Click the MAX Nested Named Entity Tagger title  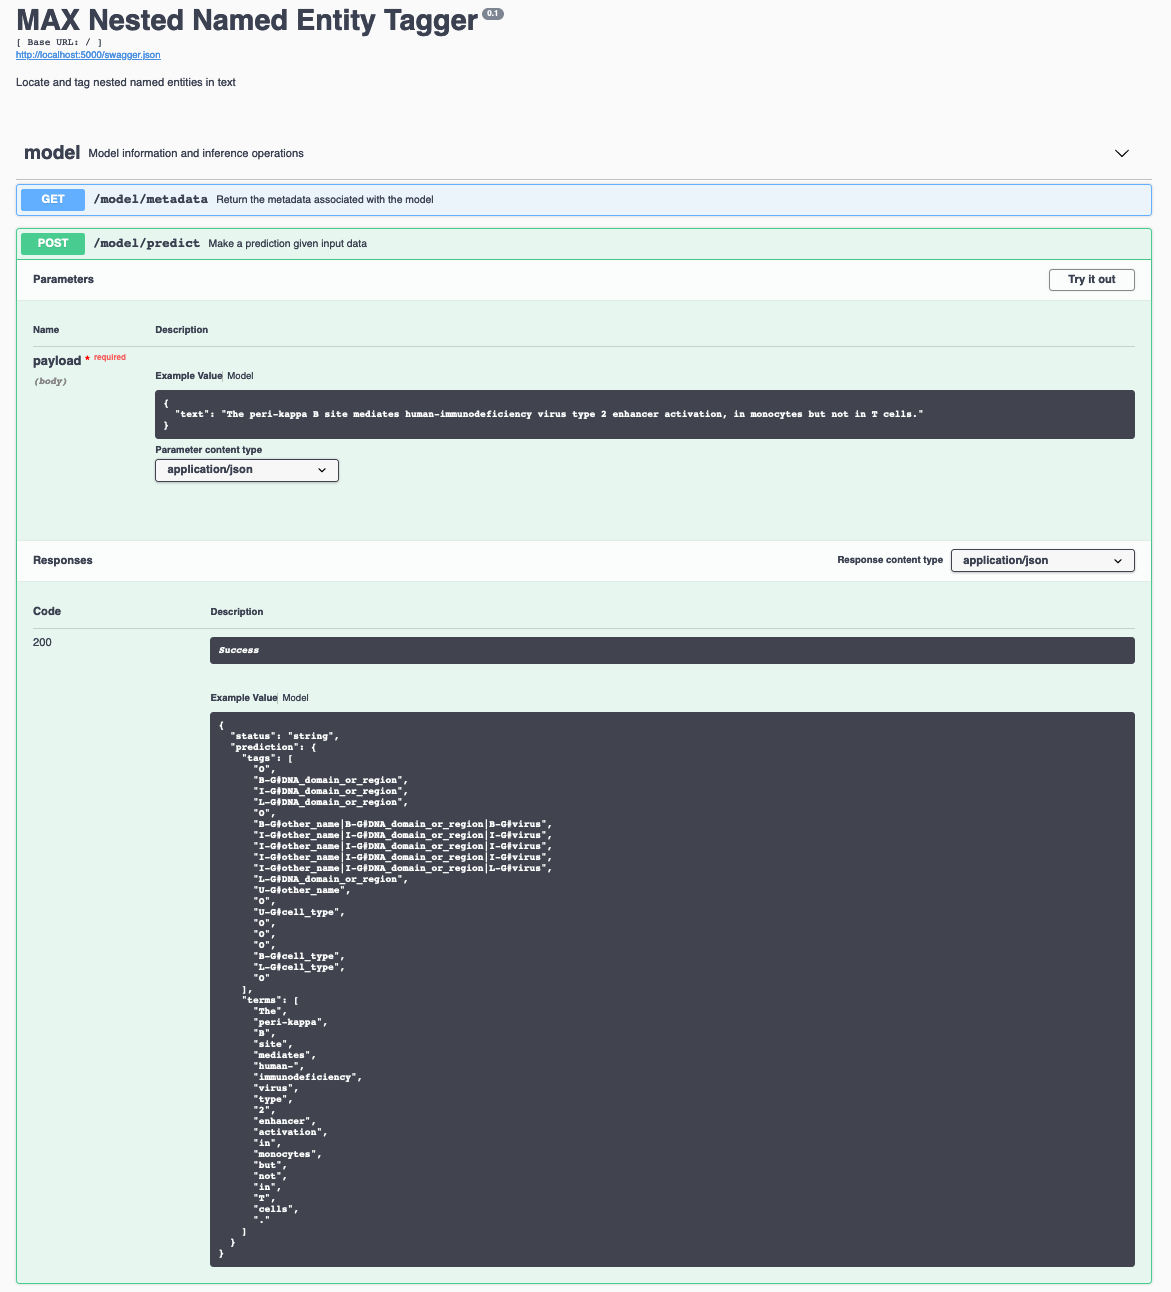(247, 20)
